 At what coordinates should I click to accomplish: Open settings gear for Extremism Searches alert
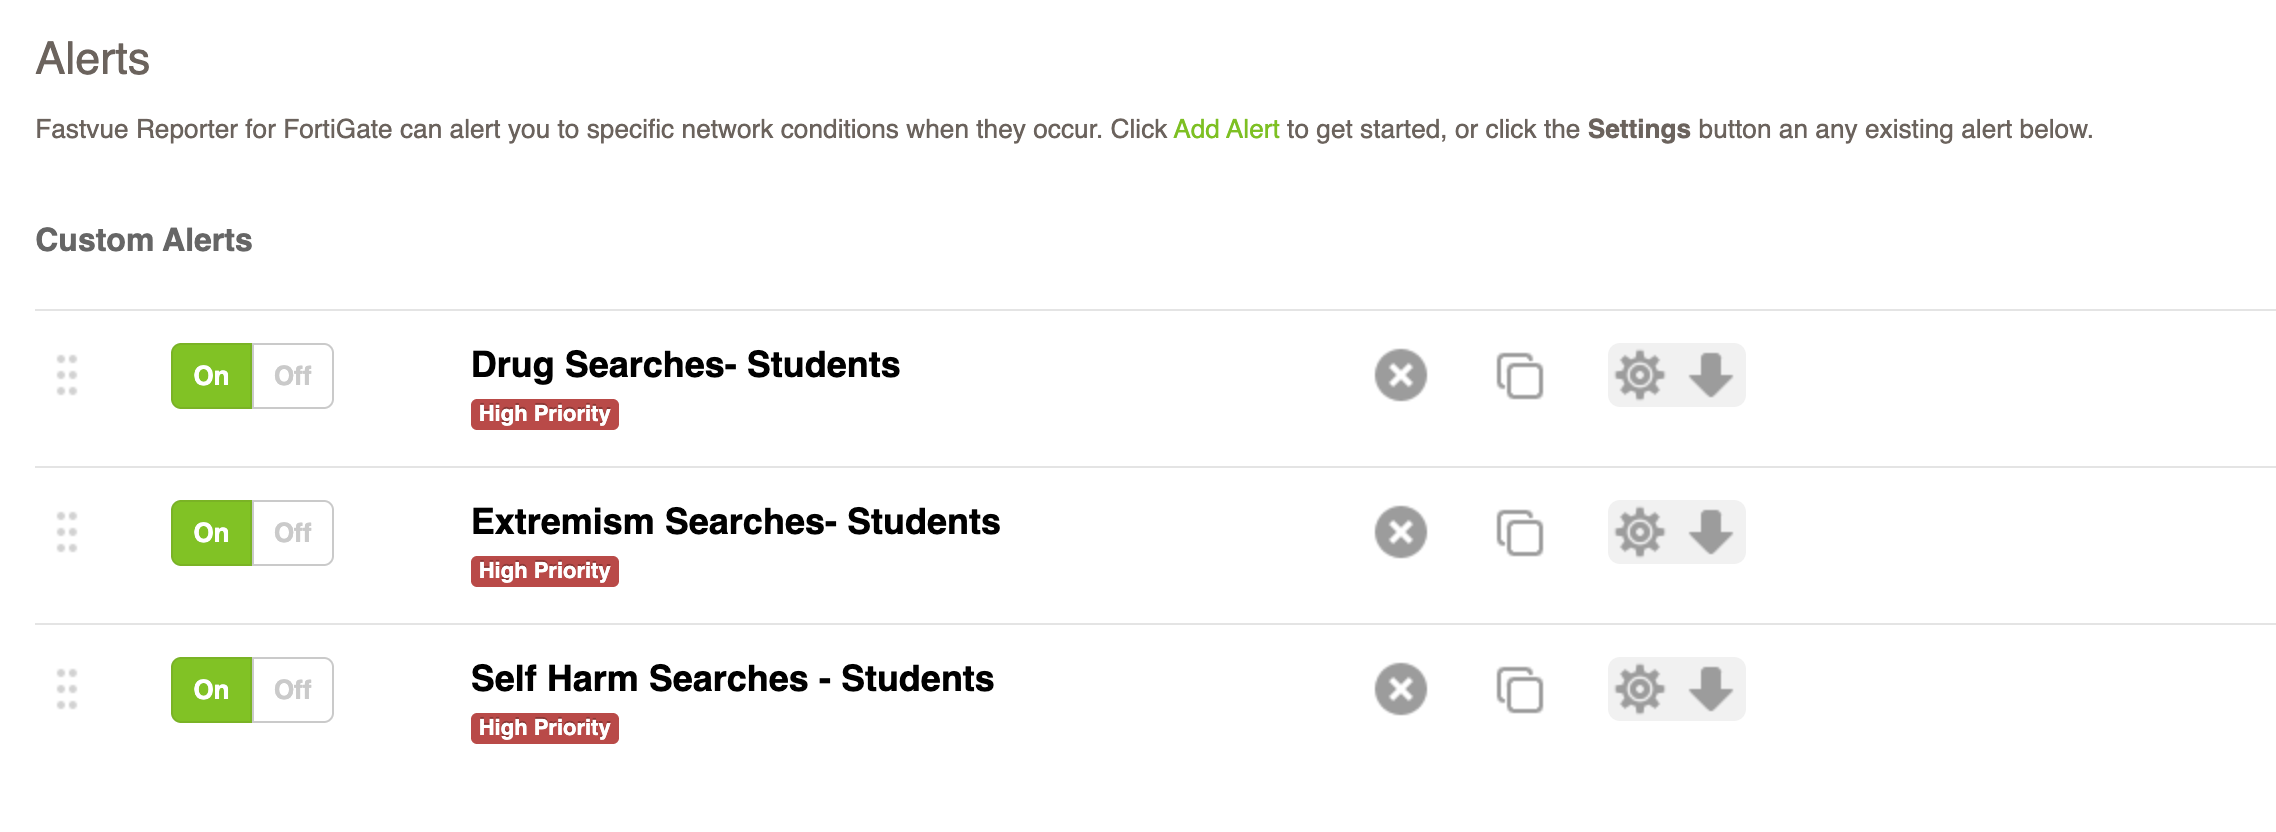click(1640, 532)
